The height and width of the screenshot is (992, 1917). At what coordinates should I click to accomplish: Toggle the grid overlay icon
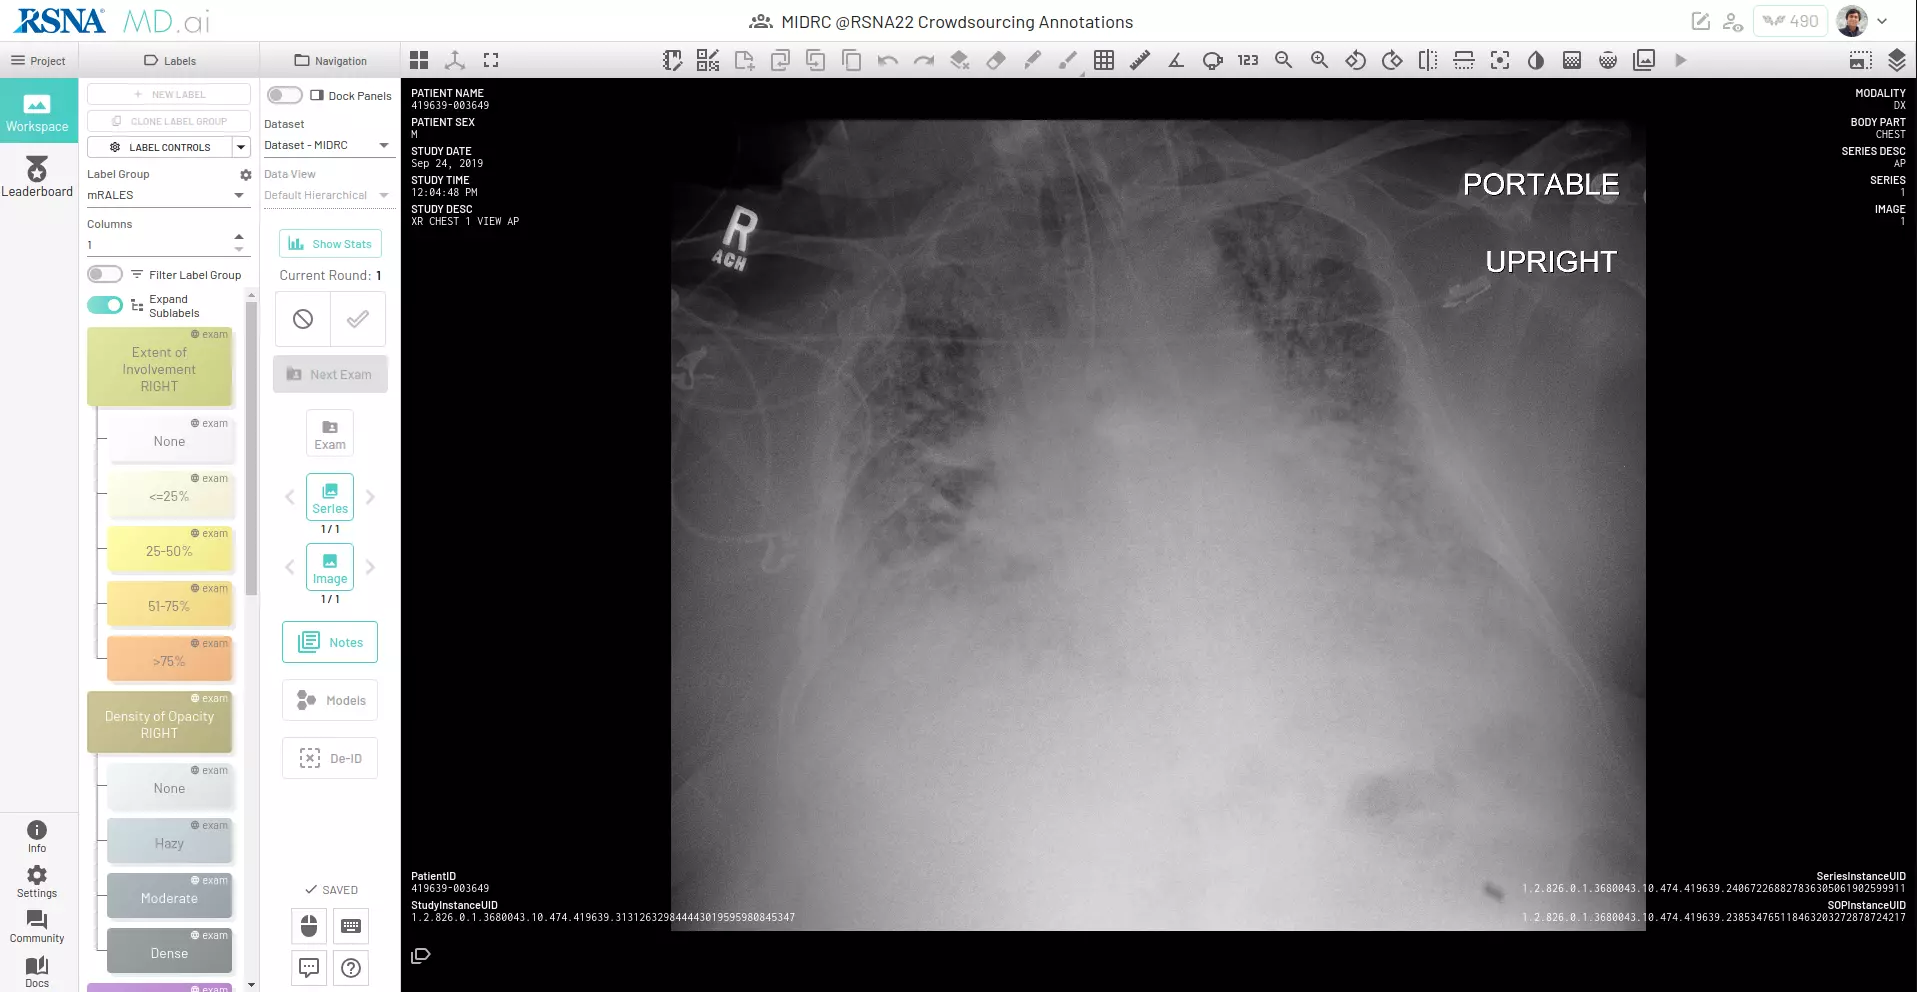tap(1103, 61)
